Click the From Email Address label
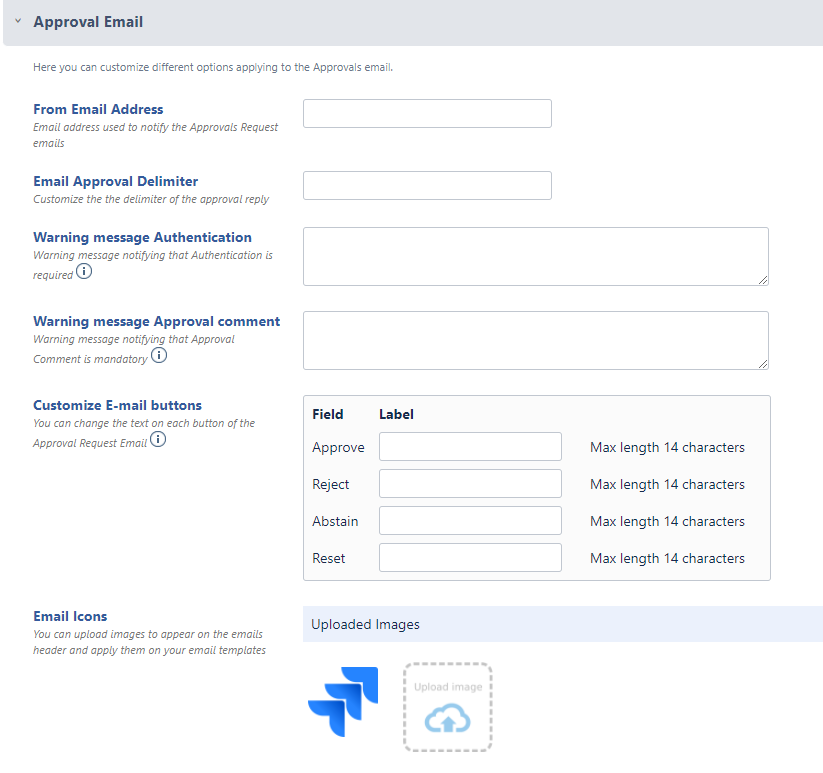Image resolution: width=823 pixels, height=773 pixels. coord(98,109)
